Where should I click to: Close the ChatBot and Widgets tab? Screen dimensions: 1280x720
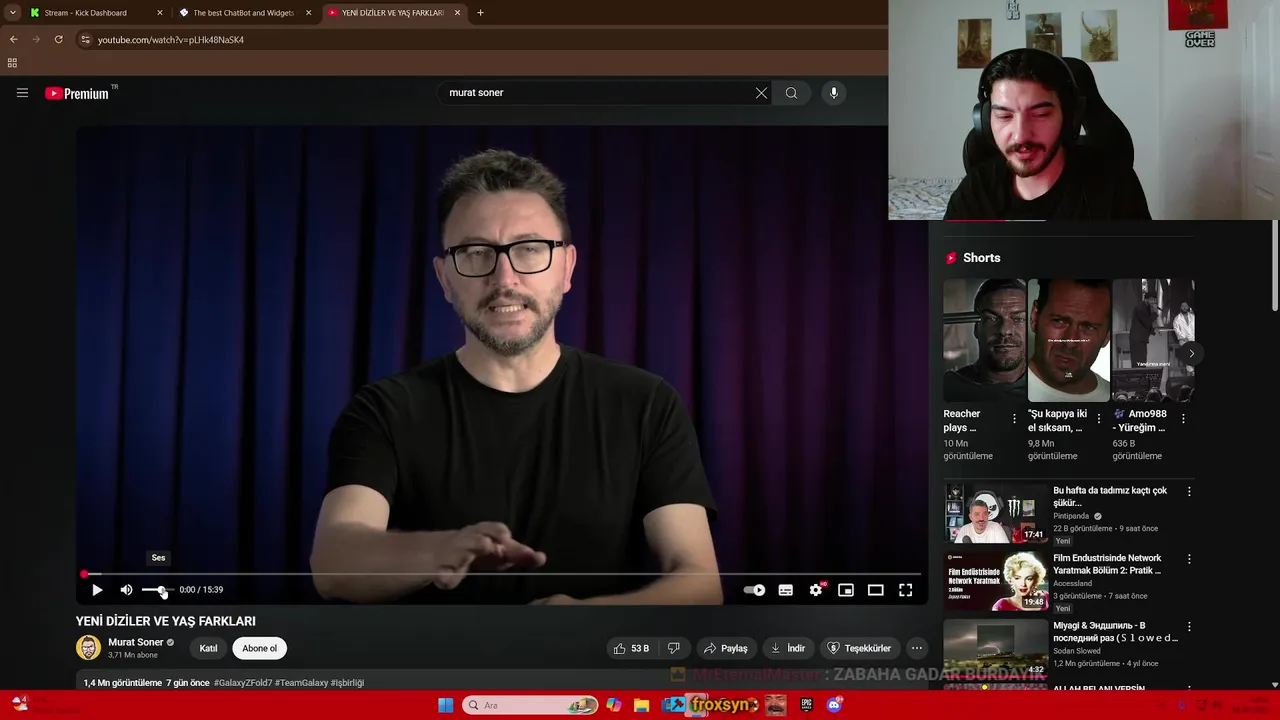coord(308,13)
